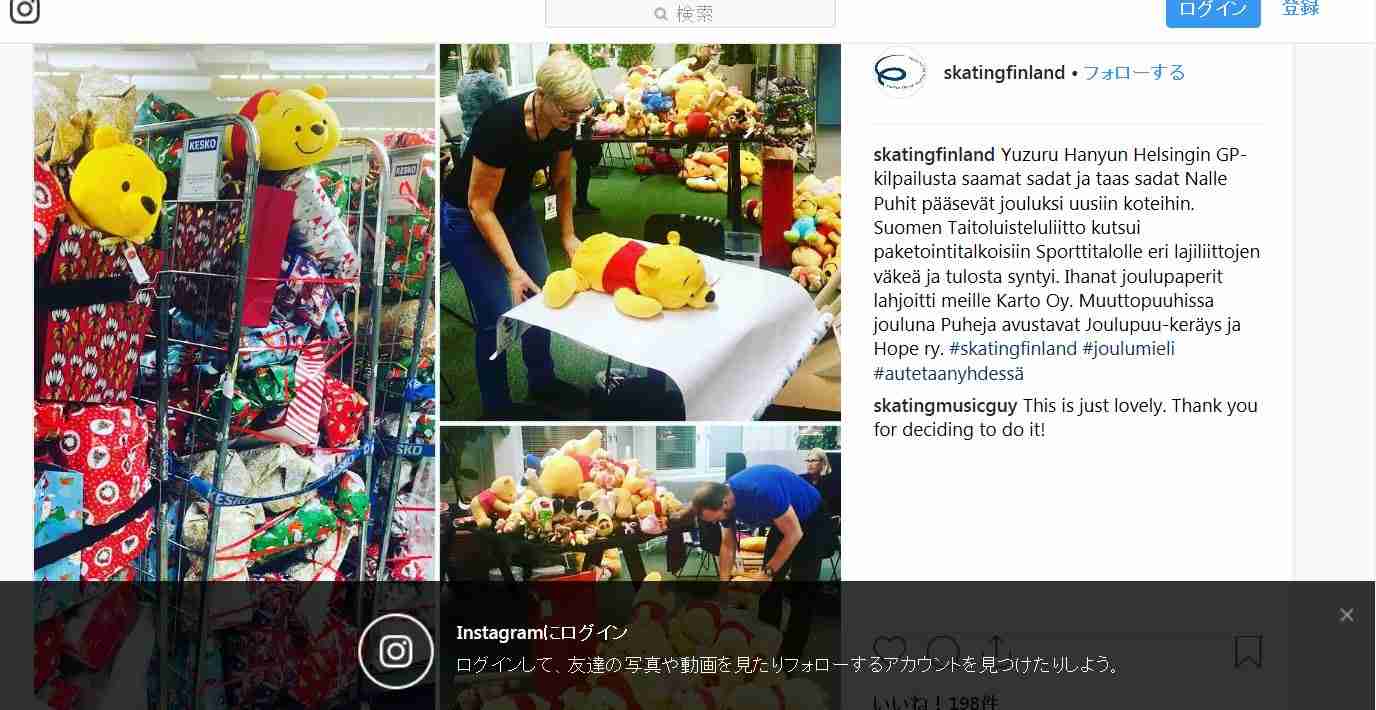Click the Instagramにログイン banner heading

tap(542, 633)
